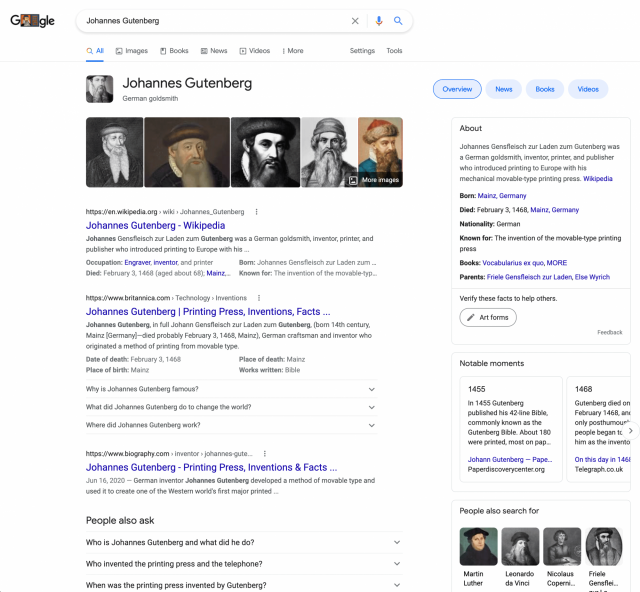
Task: Click into the search input field
Action: [x=210, y=21]
